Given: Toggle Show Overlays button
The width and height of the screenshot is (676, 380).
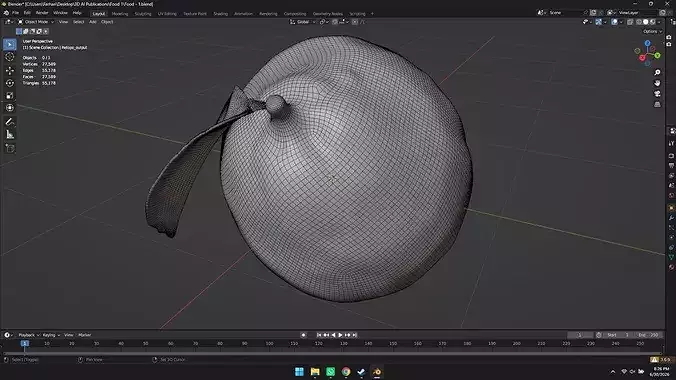Looking at the screenshot, I should point(614,22).
